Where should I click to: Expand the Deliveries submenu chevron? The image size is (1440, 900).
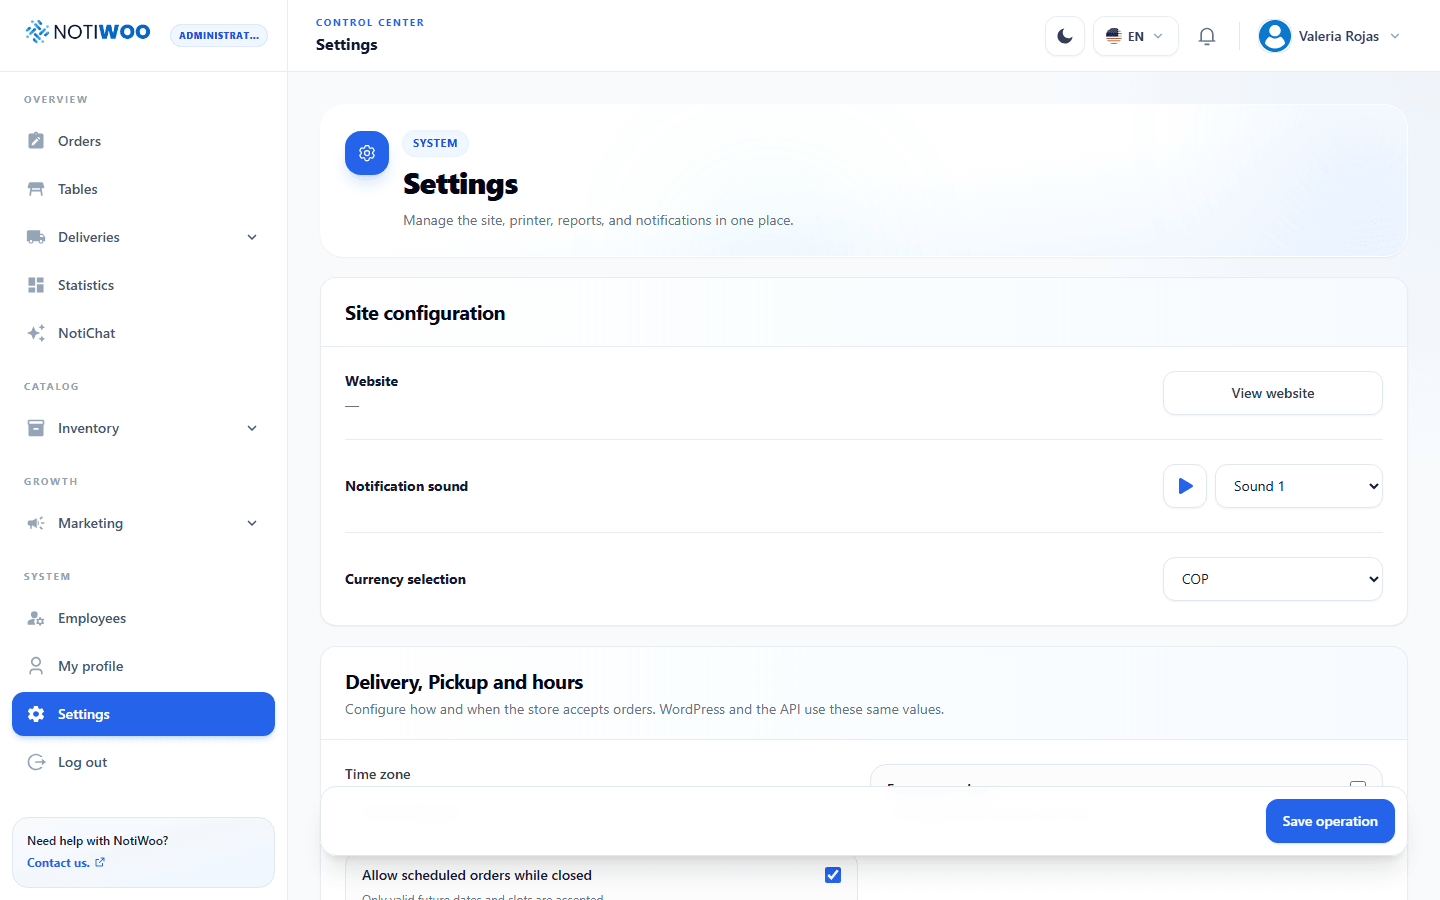(x=252, y=237)
